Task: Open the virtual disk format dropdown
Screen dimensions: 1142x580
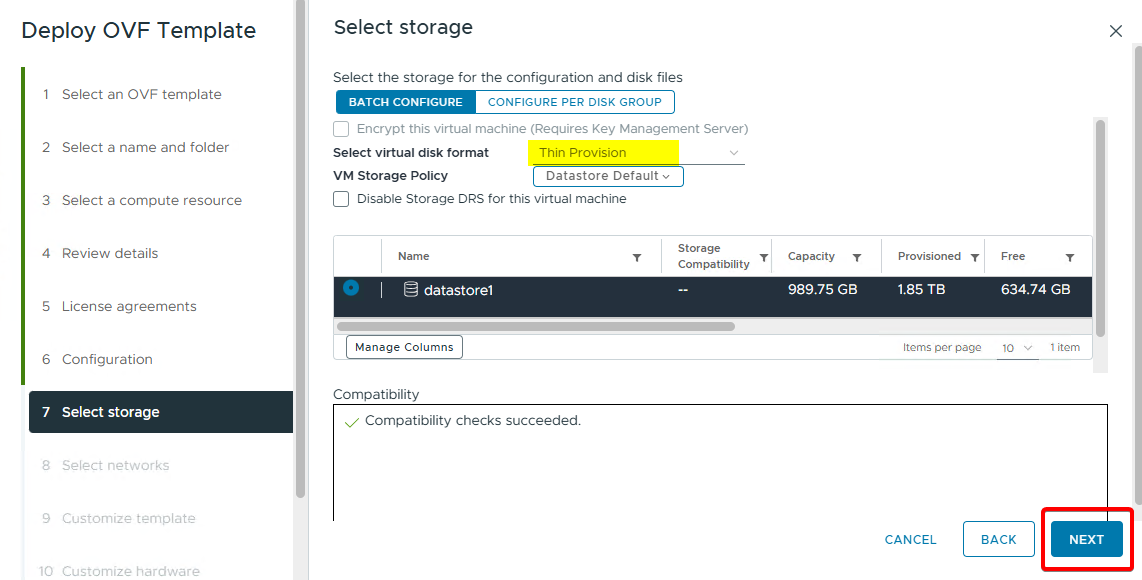Action: (x=636, y=153)
